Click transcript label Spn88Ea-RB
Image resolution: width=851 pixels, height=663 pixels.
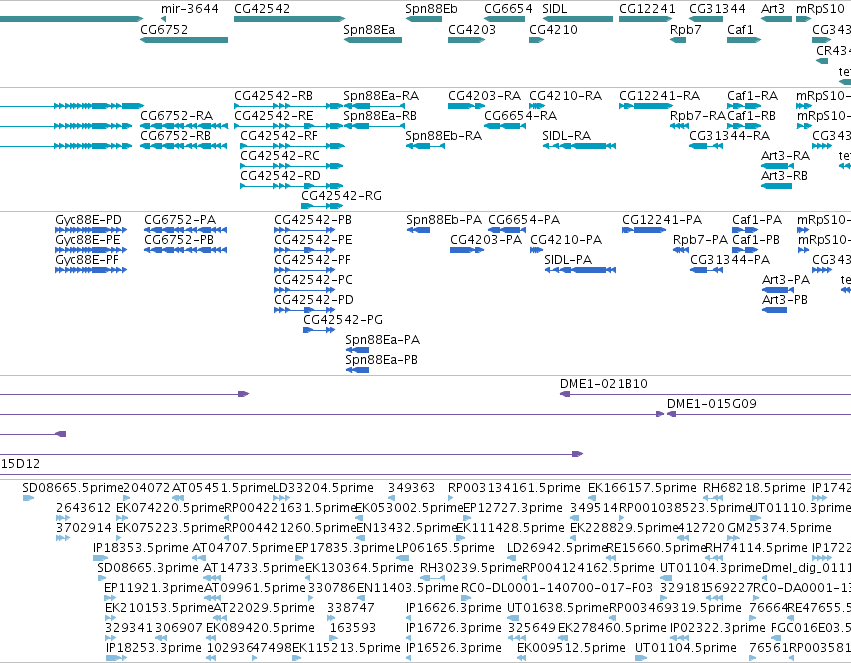click(x=379, y=116)
